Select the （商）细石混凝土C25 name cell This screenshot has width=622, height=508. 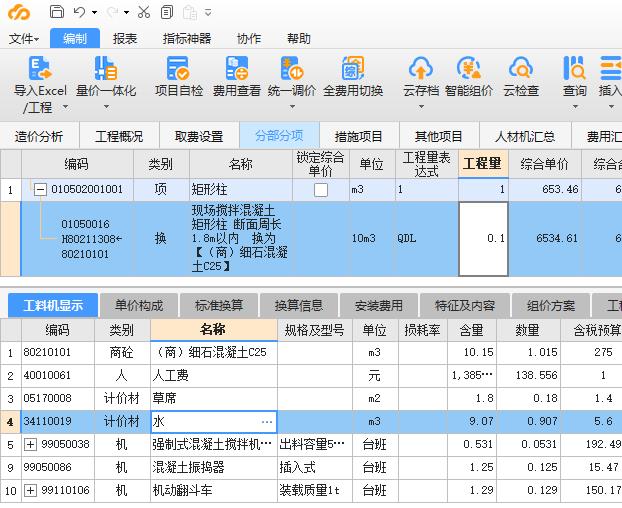pyautogui.click(x=213, y=353)
